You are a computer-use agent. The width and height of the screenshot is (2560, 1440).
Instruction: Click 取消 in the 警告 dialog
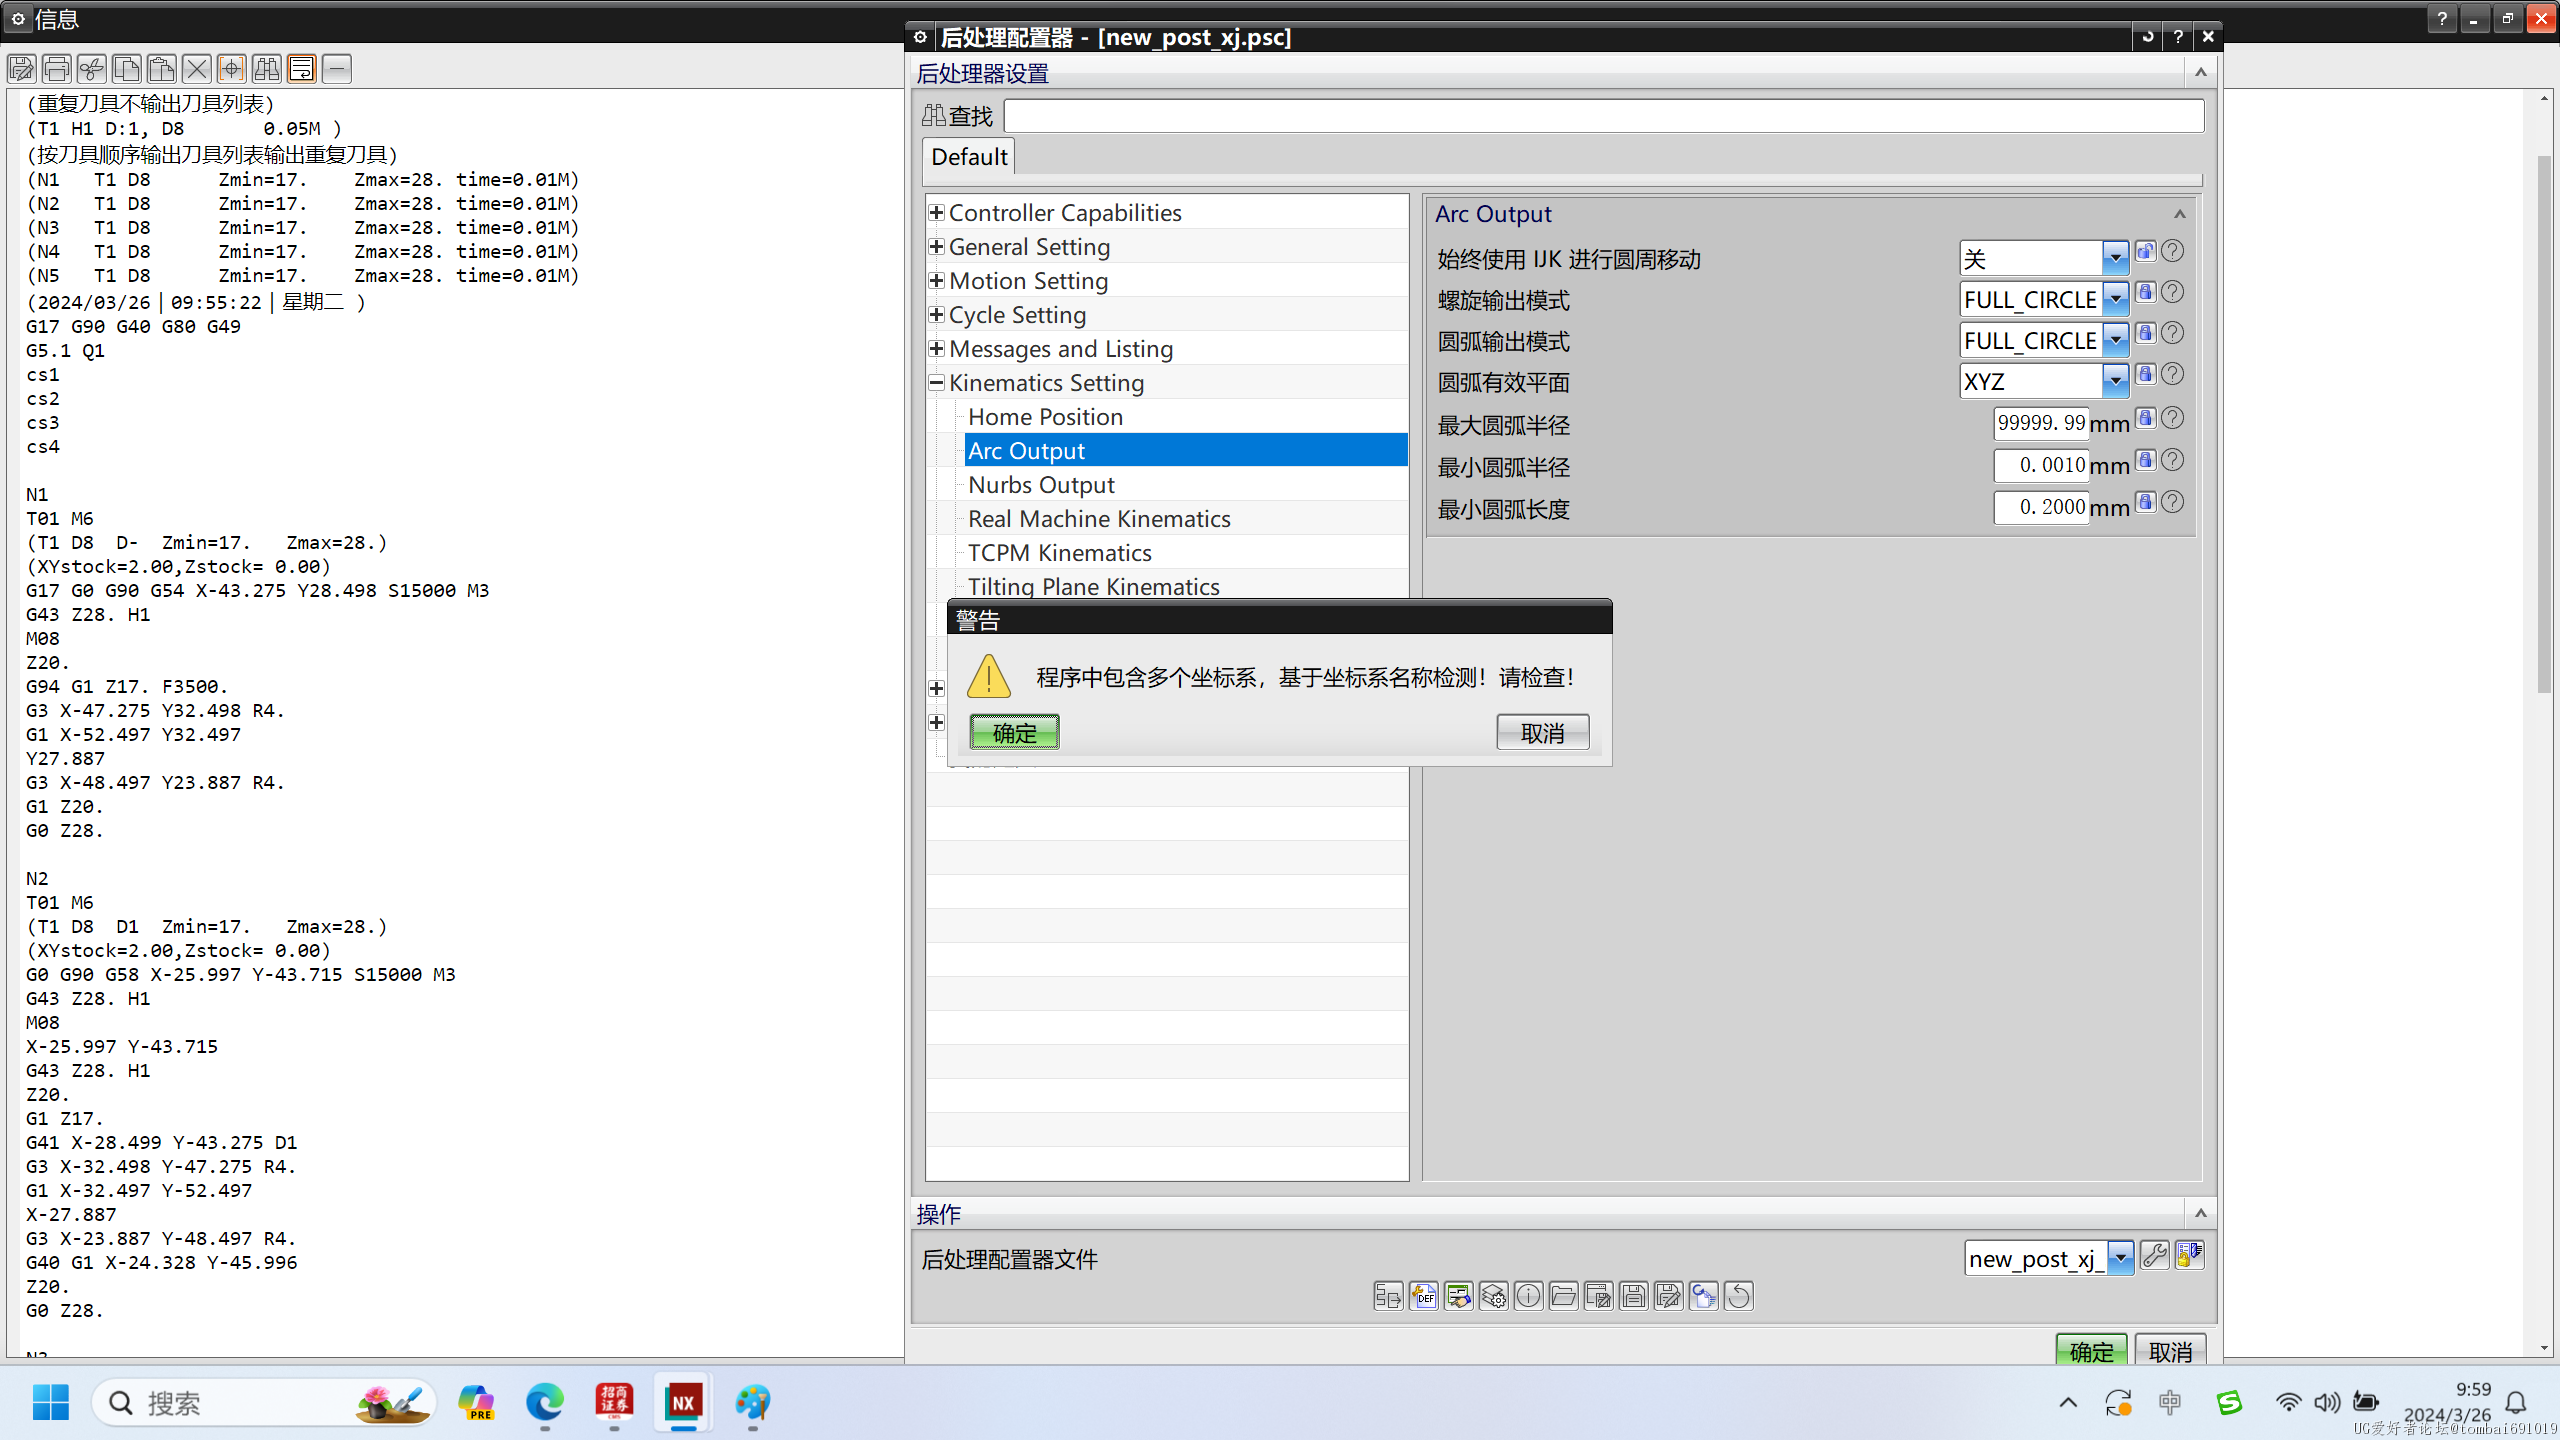1542,732
